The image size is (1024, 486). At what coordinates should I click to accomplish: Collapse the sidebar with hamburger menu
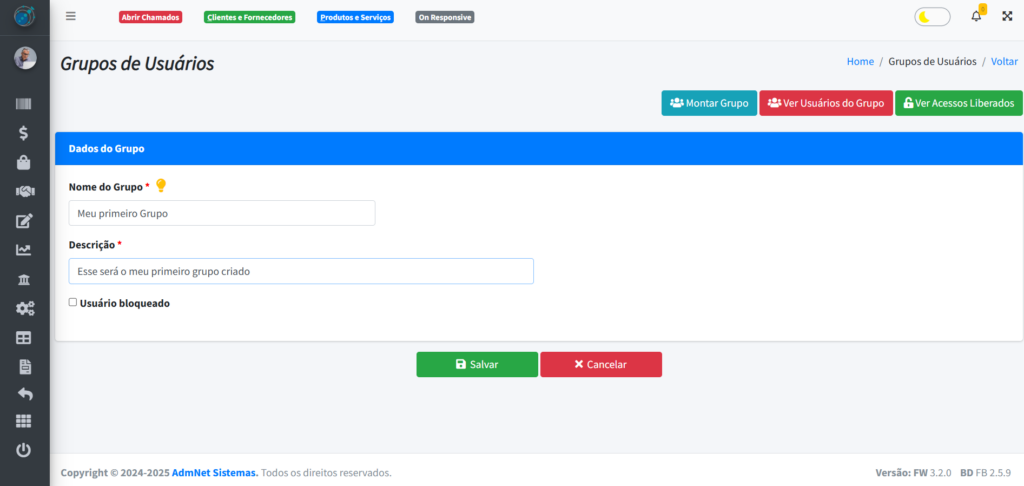click(x=70, y=16)
